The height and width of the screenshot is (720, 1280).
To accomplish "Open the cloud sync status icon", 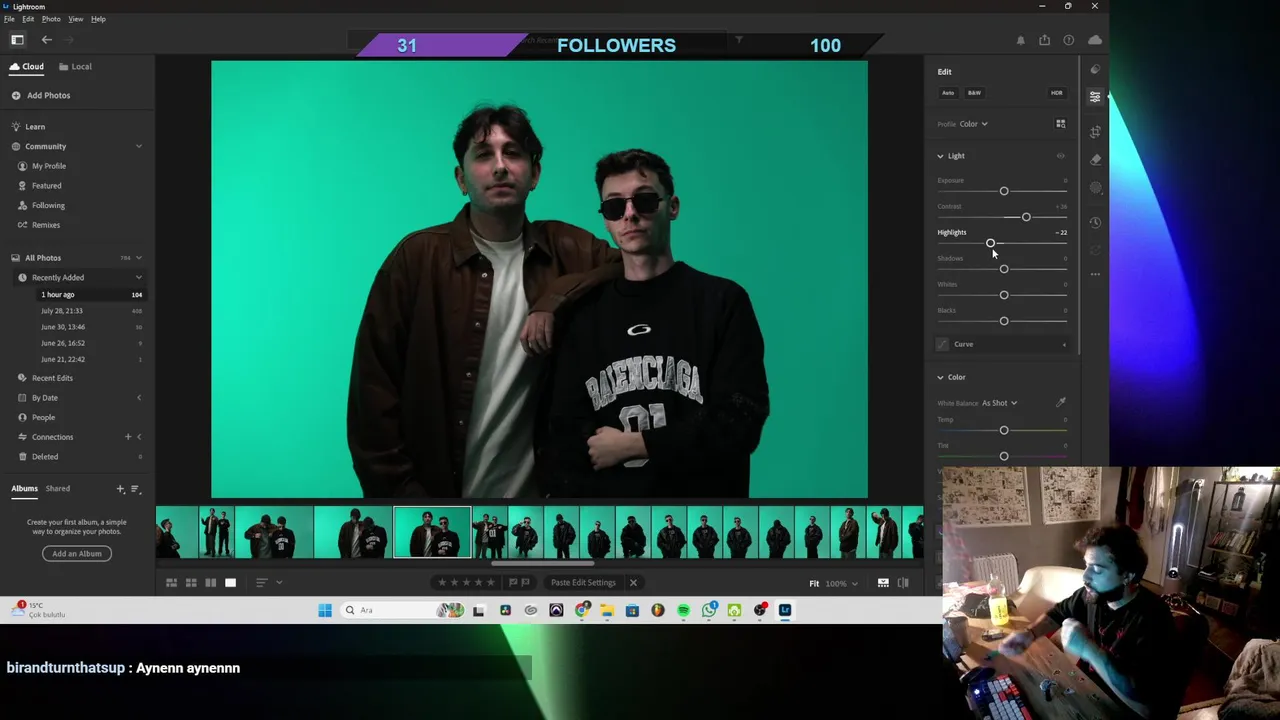I will [x=1094, y=40].
